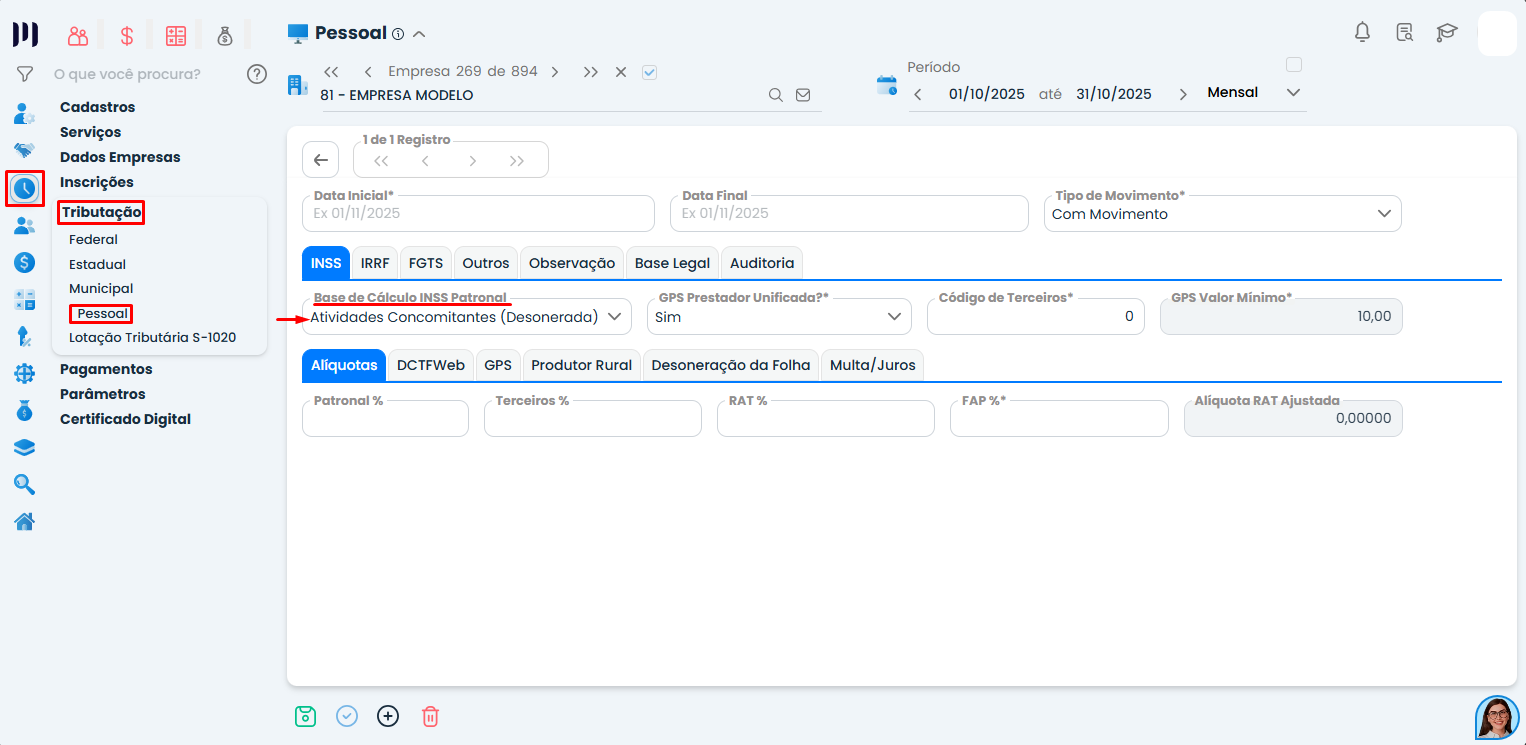The image size is (1526, 745).
Task: Switch to the FGTS tab
Action: pos(426,263)
